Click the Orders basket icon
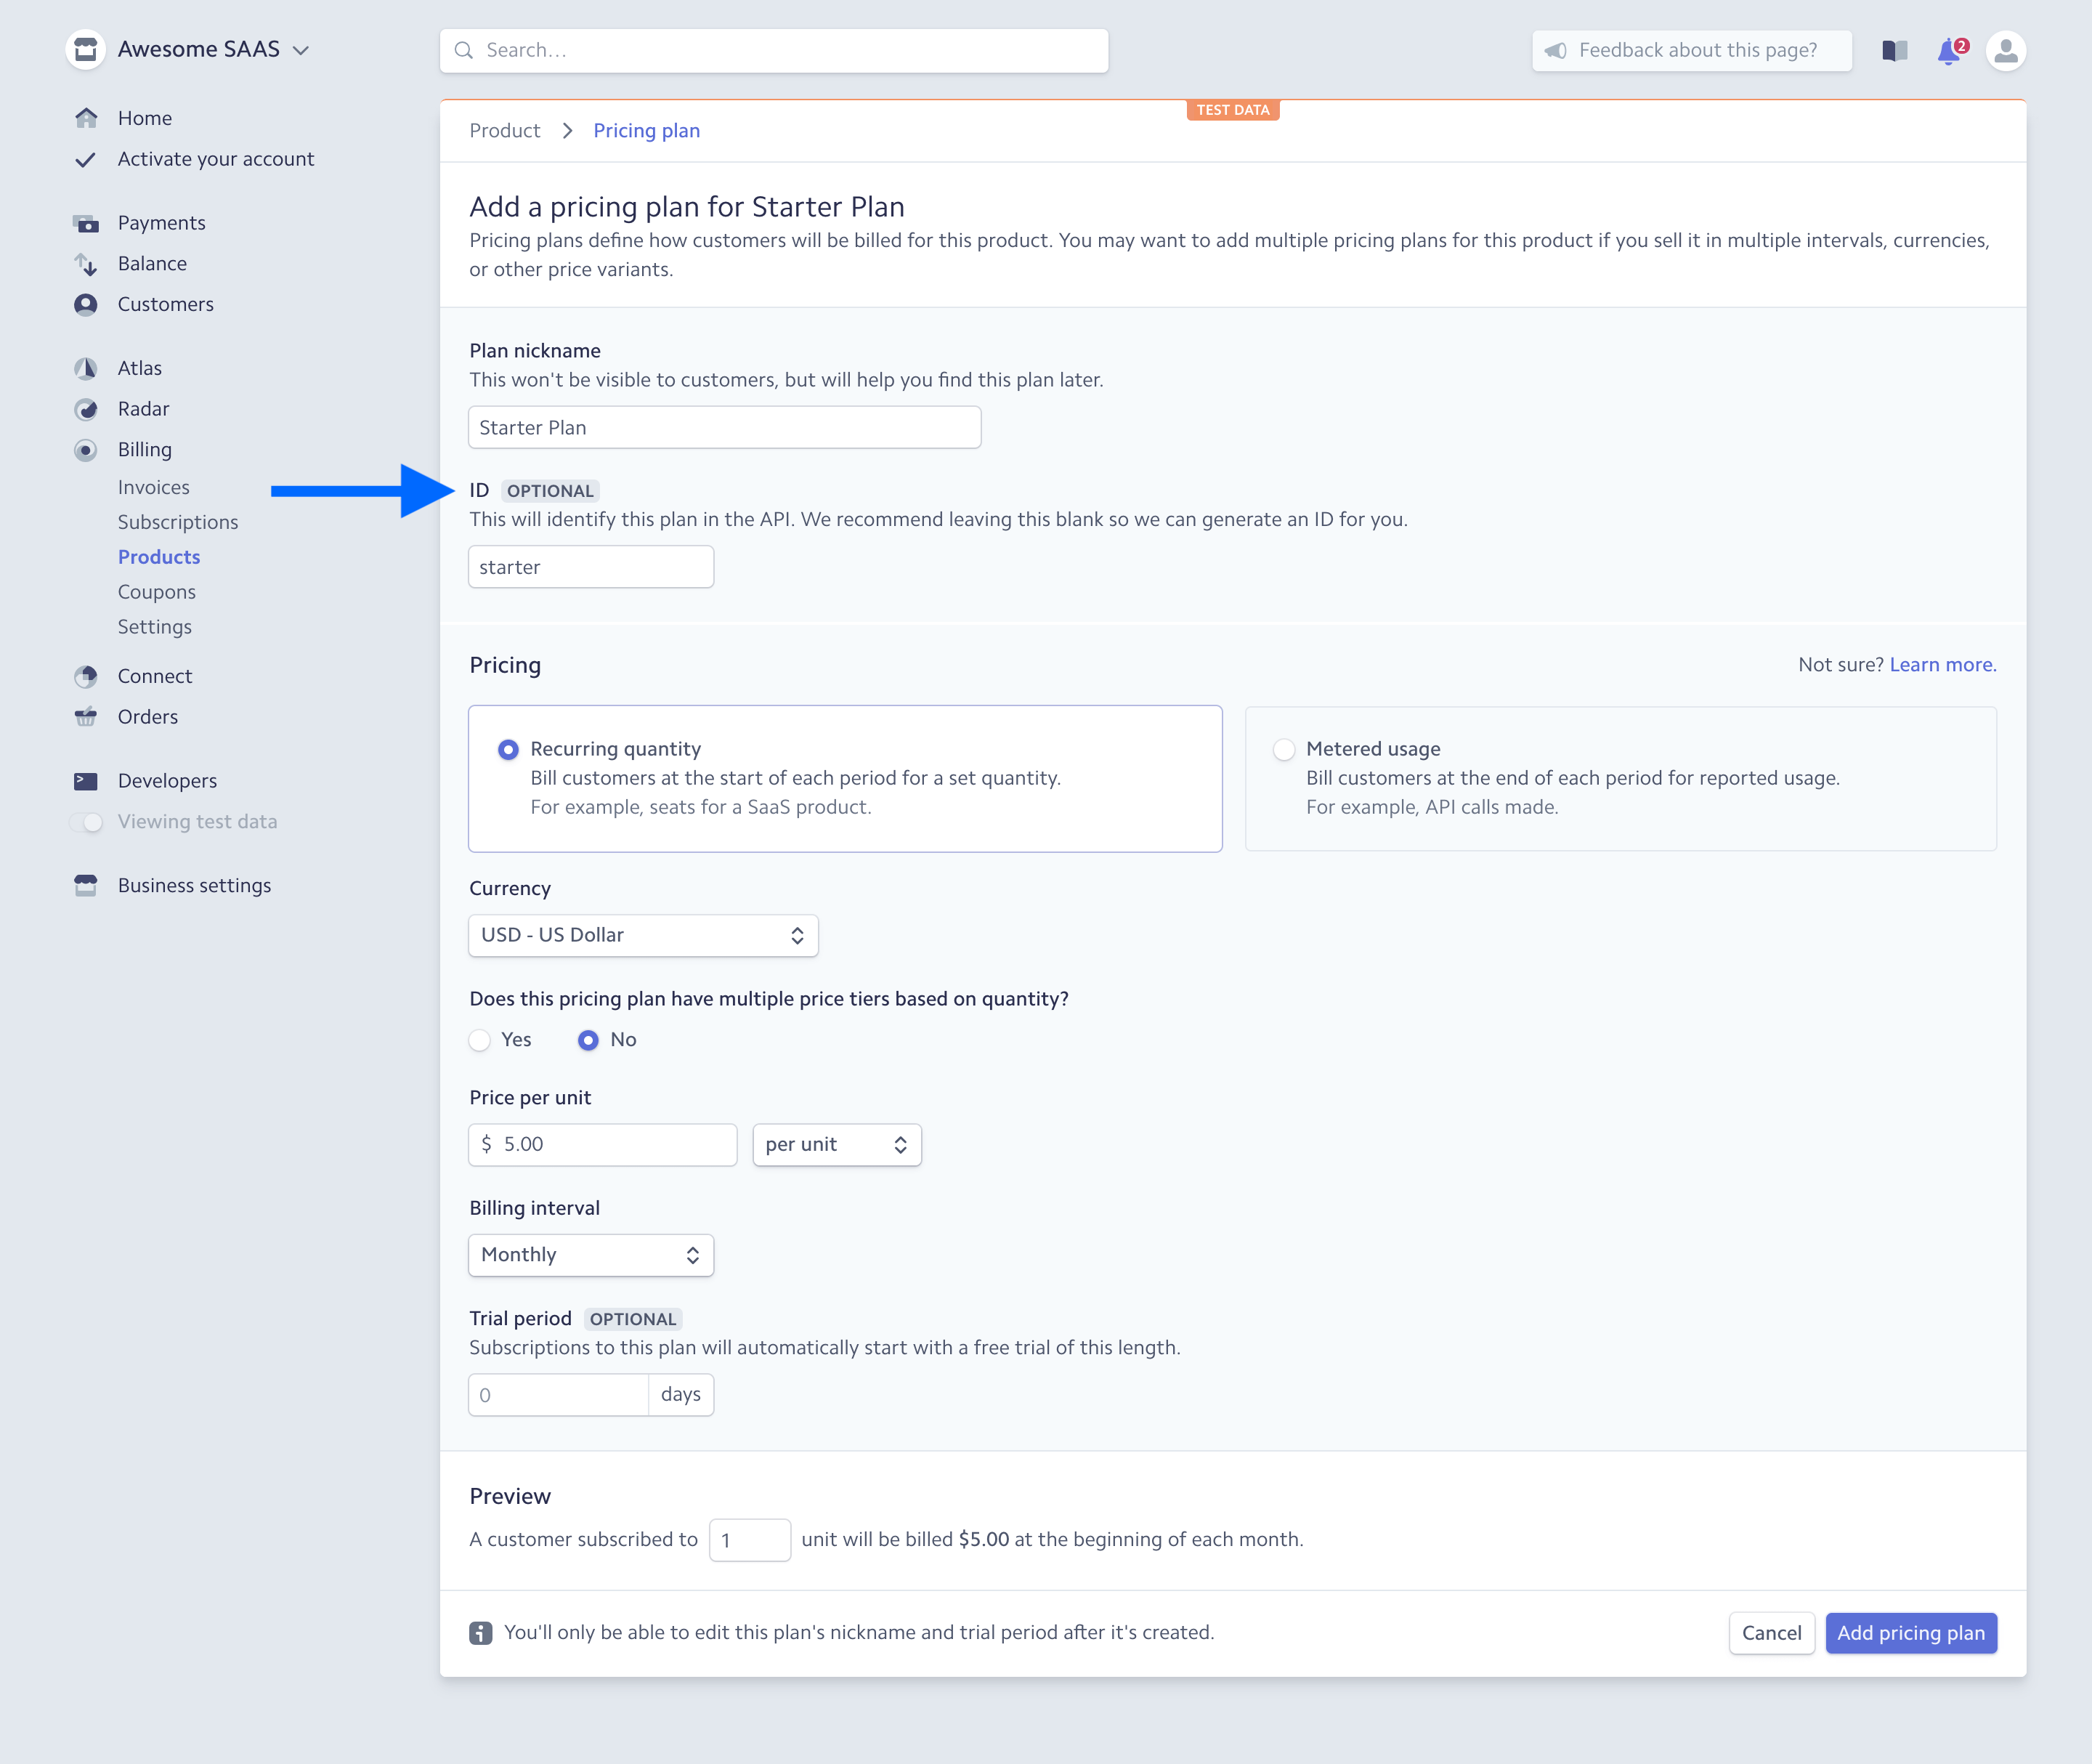This screenshot has width=2092, height=1764. [86, 717]
